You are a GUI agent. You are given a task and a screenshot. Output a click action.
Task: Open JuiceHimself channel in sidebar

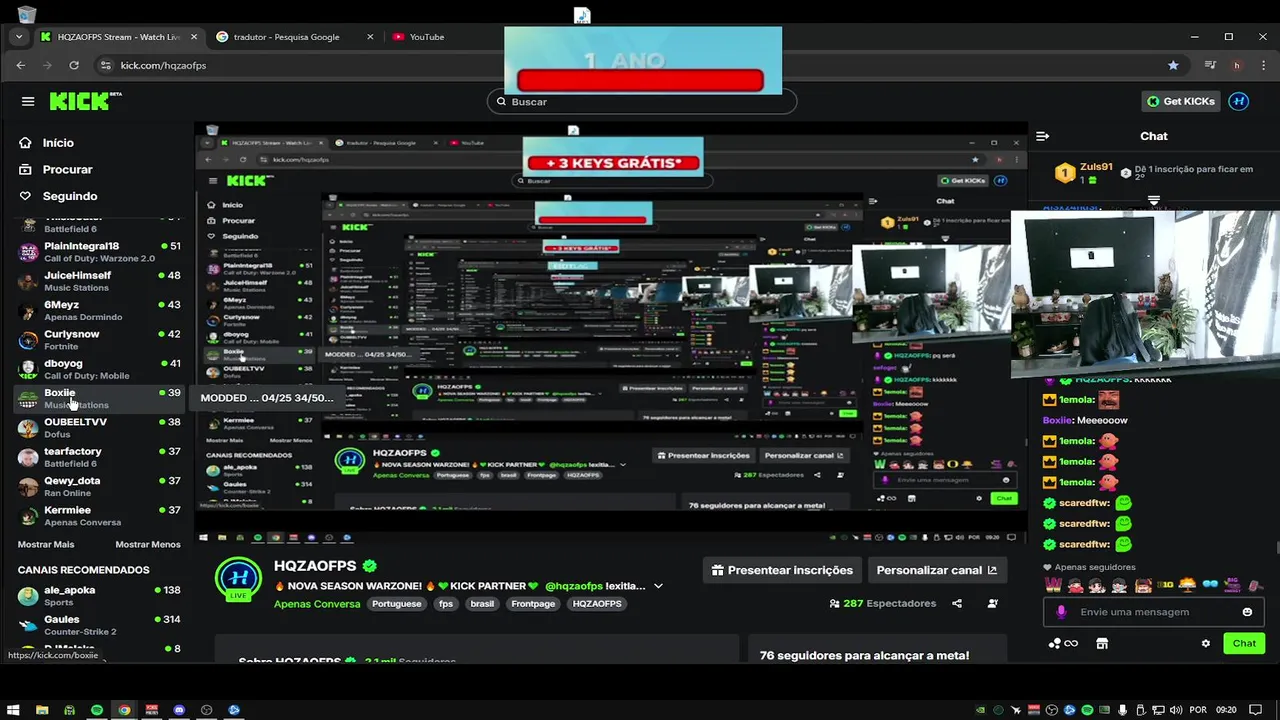99,281
